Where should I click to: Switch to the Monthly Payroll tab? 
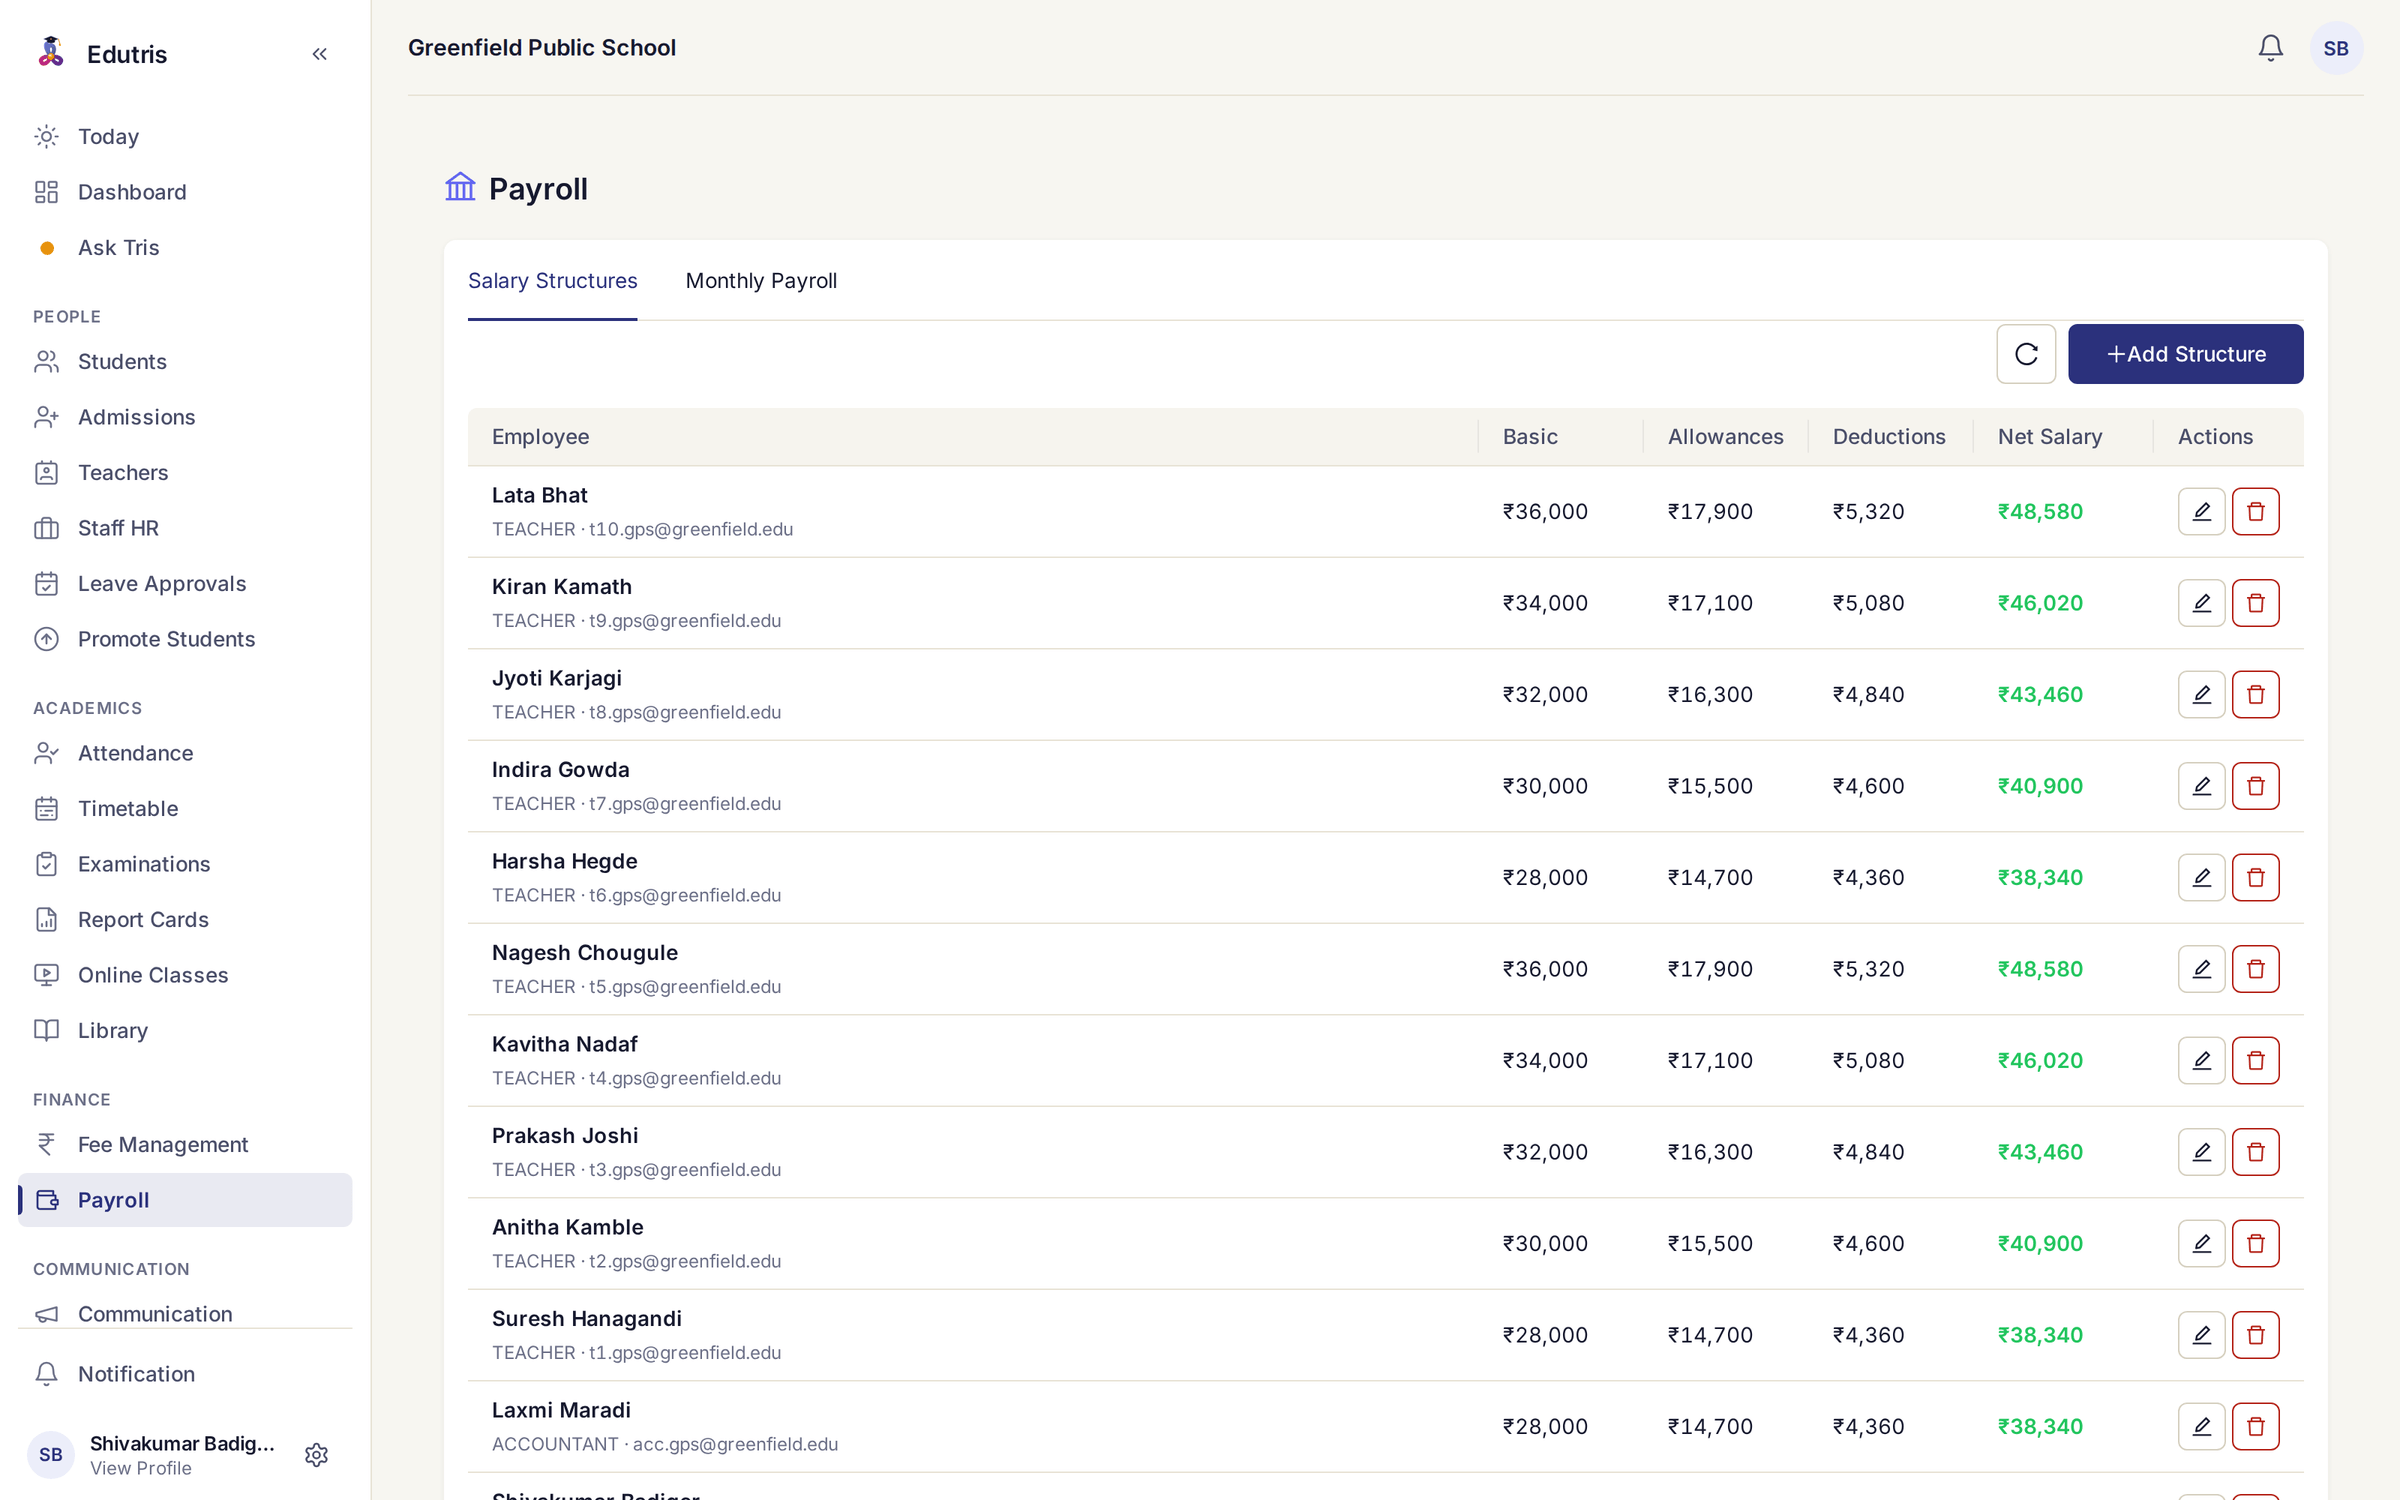coord(761,281)
